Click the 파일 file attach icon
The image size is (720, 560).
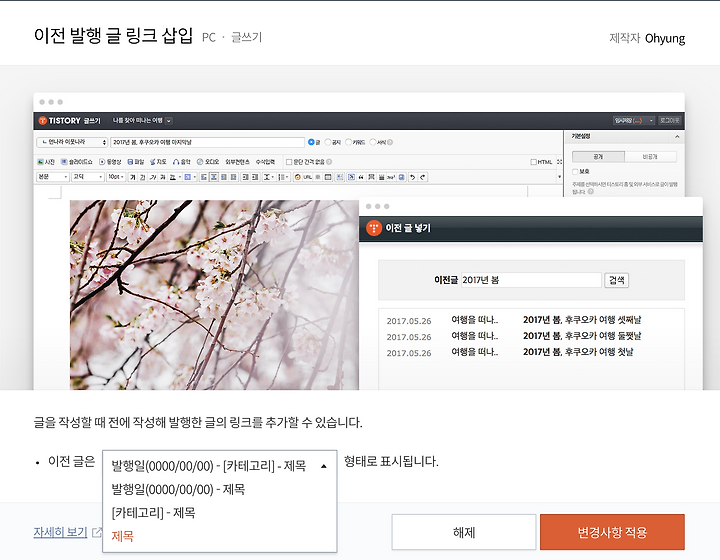(x=130, y=162)
